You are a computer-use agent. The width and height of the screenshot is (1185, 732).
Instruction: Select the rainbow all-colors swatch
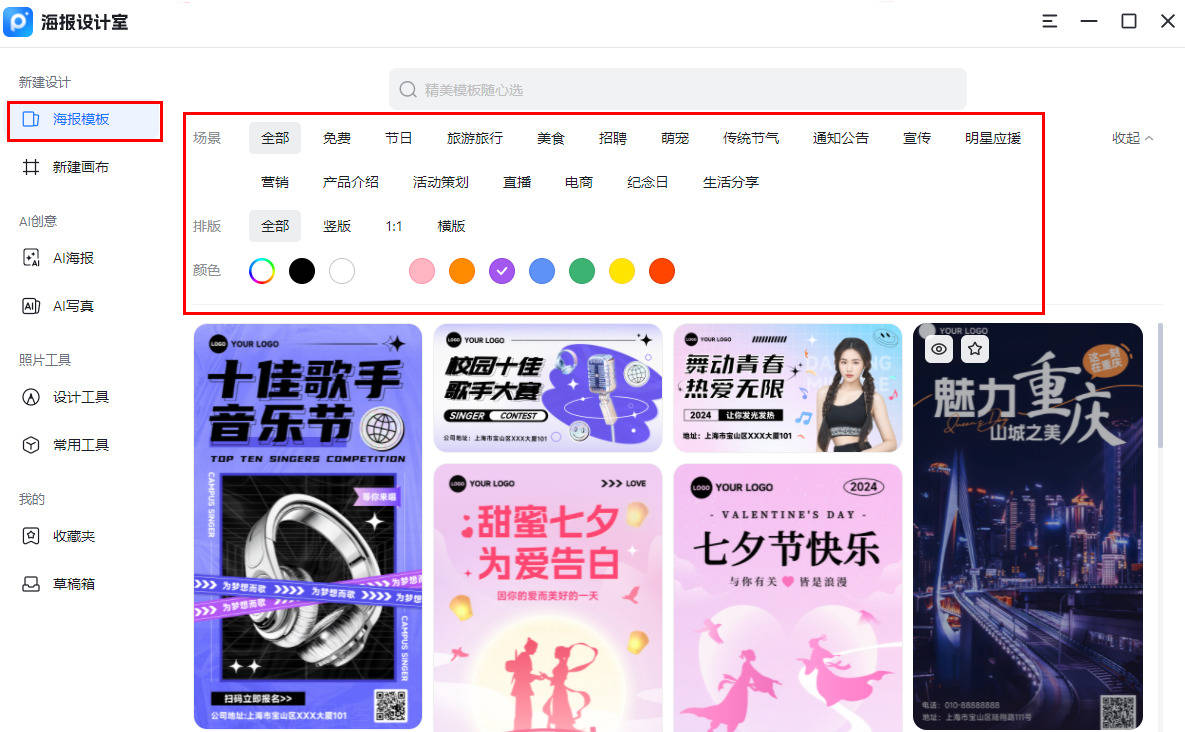click(x=261, y=270)
